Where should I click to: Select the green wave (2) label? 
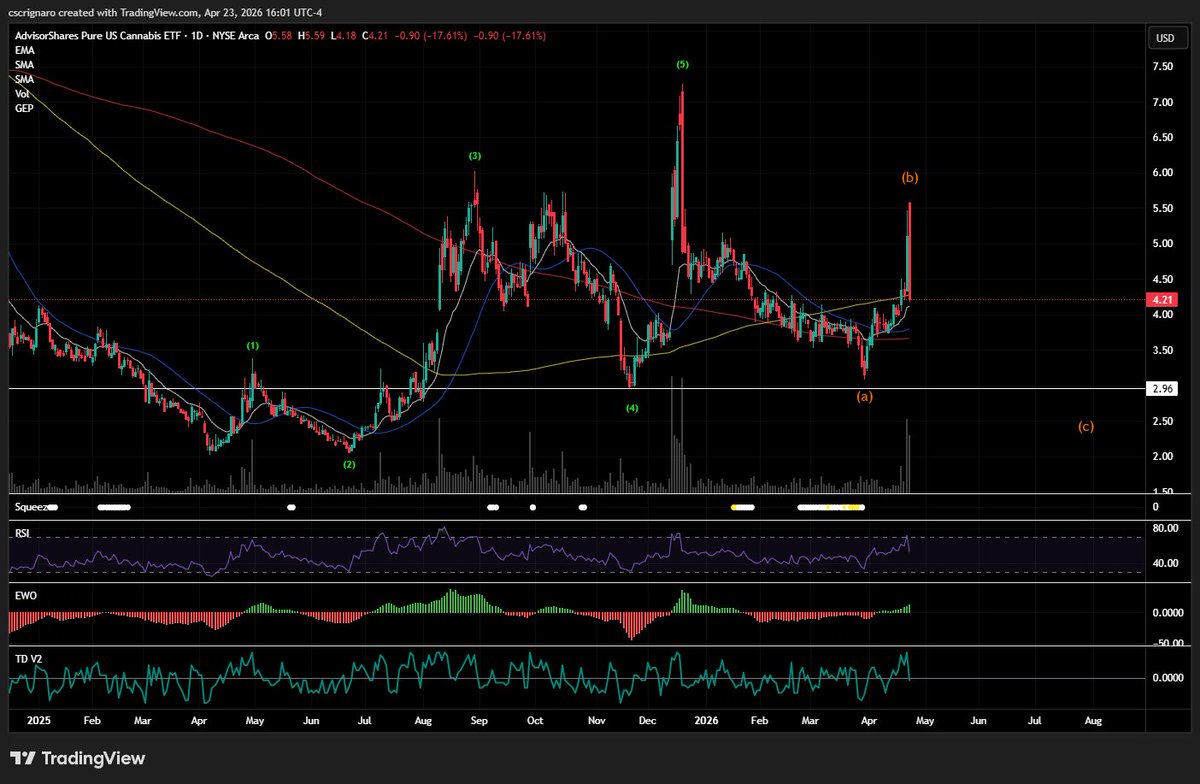[349, 465]
